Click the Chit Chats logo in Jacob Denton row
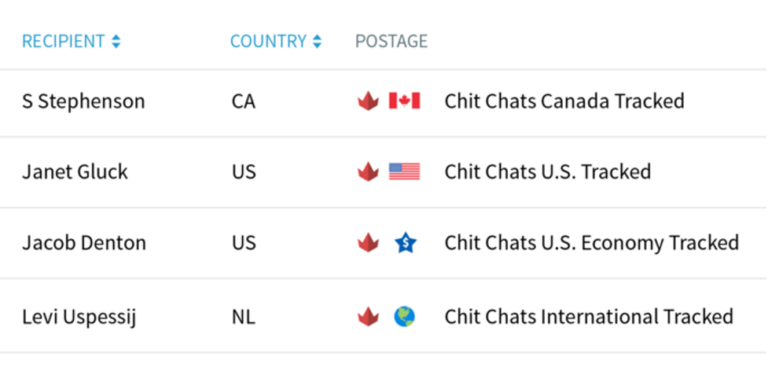The width and height of the screenshot is (768, 368). (x=368, y=243)
